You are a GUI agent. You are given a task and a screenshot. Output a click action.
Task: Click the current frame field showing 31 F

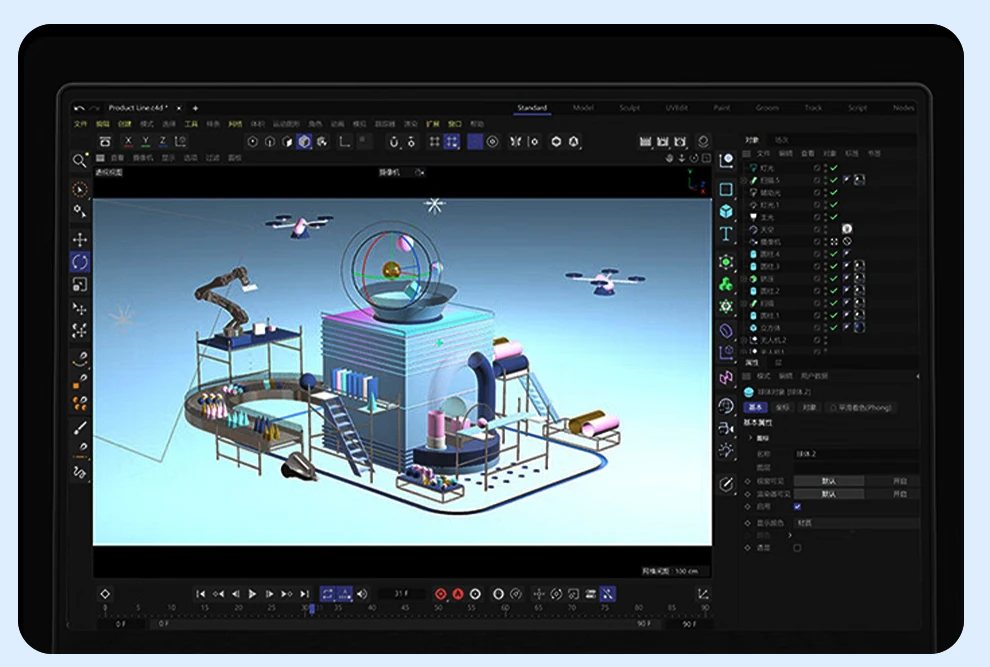click(x=401, y=594)
